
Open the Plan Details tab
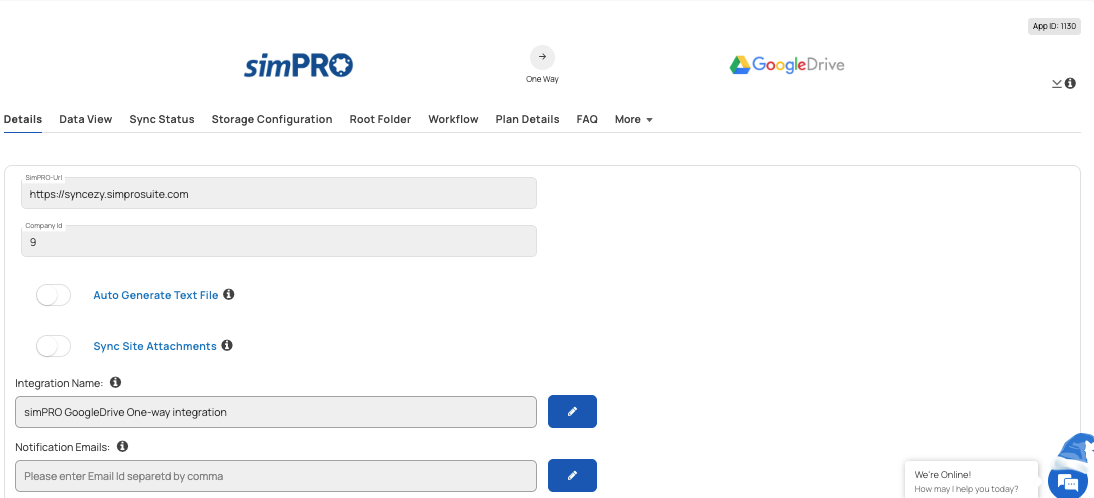[527, 119]
